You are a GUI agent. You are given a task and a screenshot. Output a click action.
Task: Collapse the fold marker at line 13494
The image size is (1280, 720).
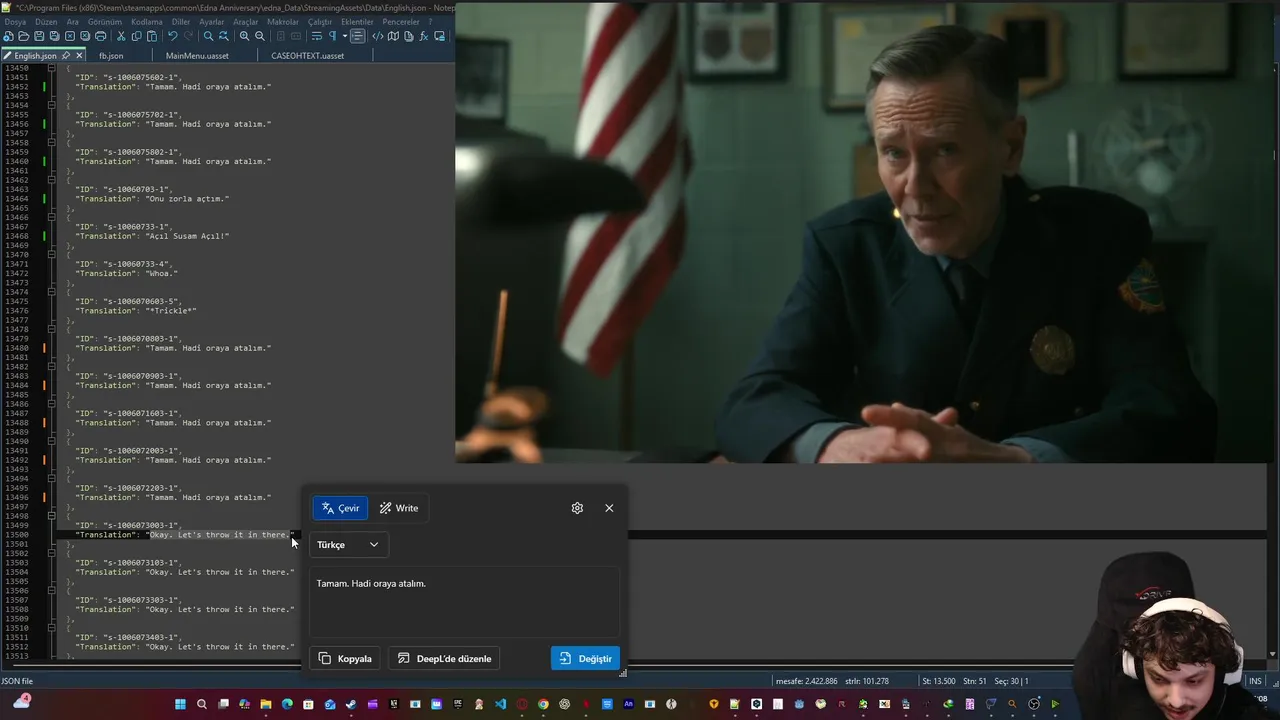(52, 479)
